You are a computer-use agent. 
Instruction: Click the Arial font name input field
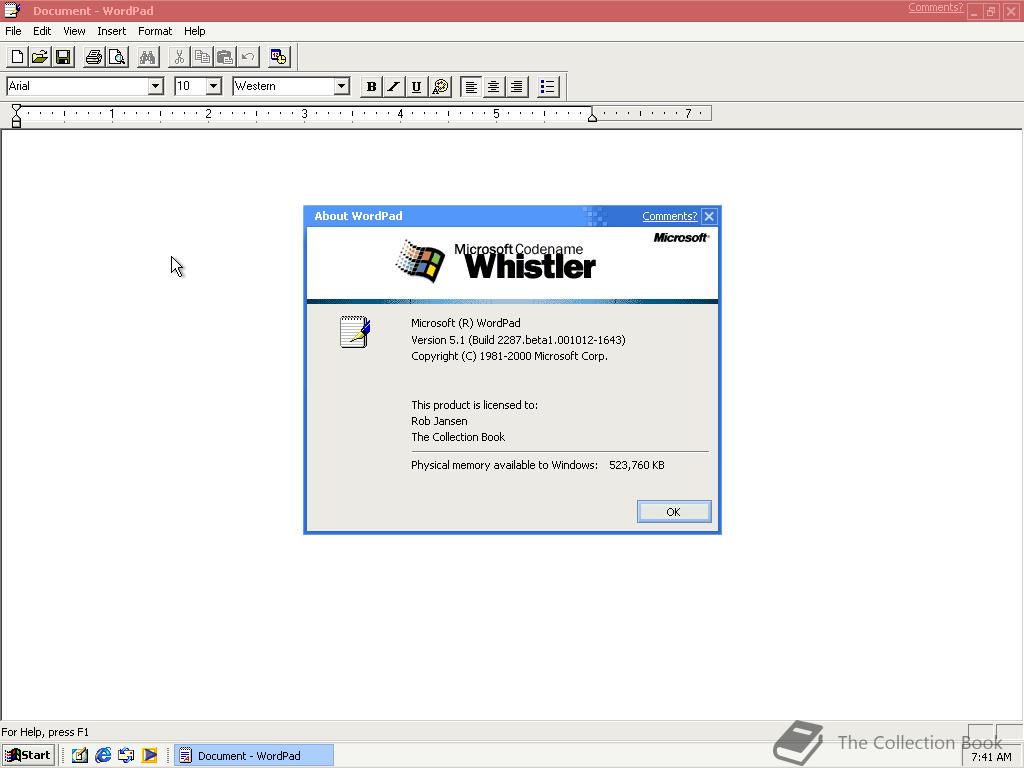pos(77,86)
